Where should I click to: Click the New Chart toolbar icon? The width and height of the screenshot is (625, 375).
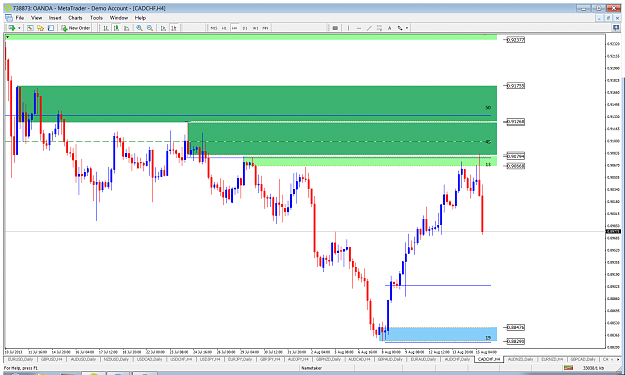click(12, 28)
